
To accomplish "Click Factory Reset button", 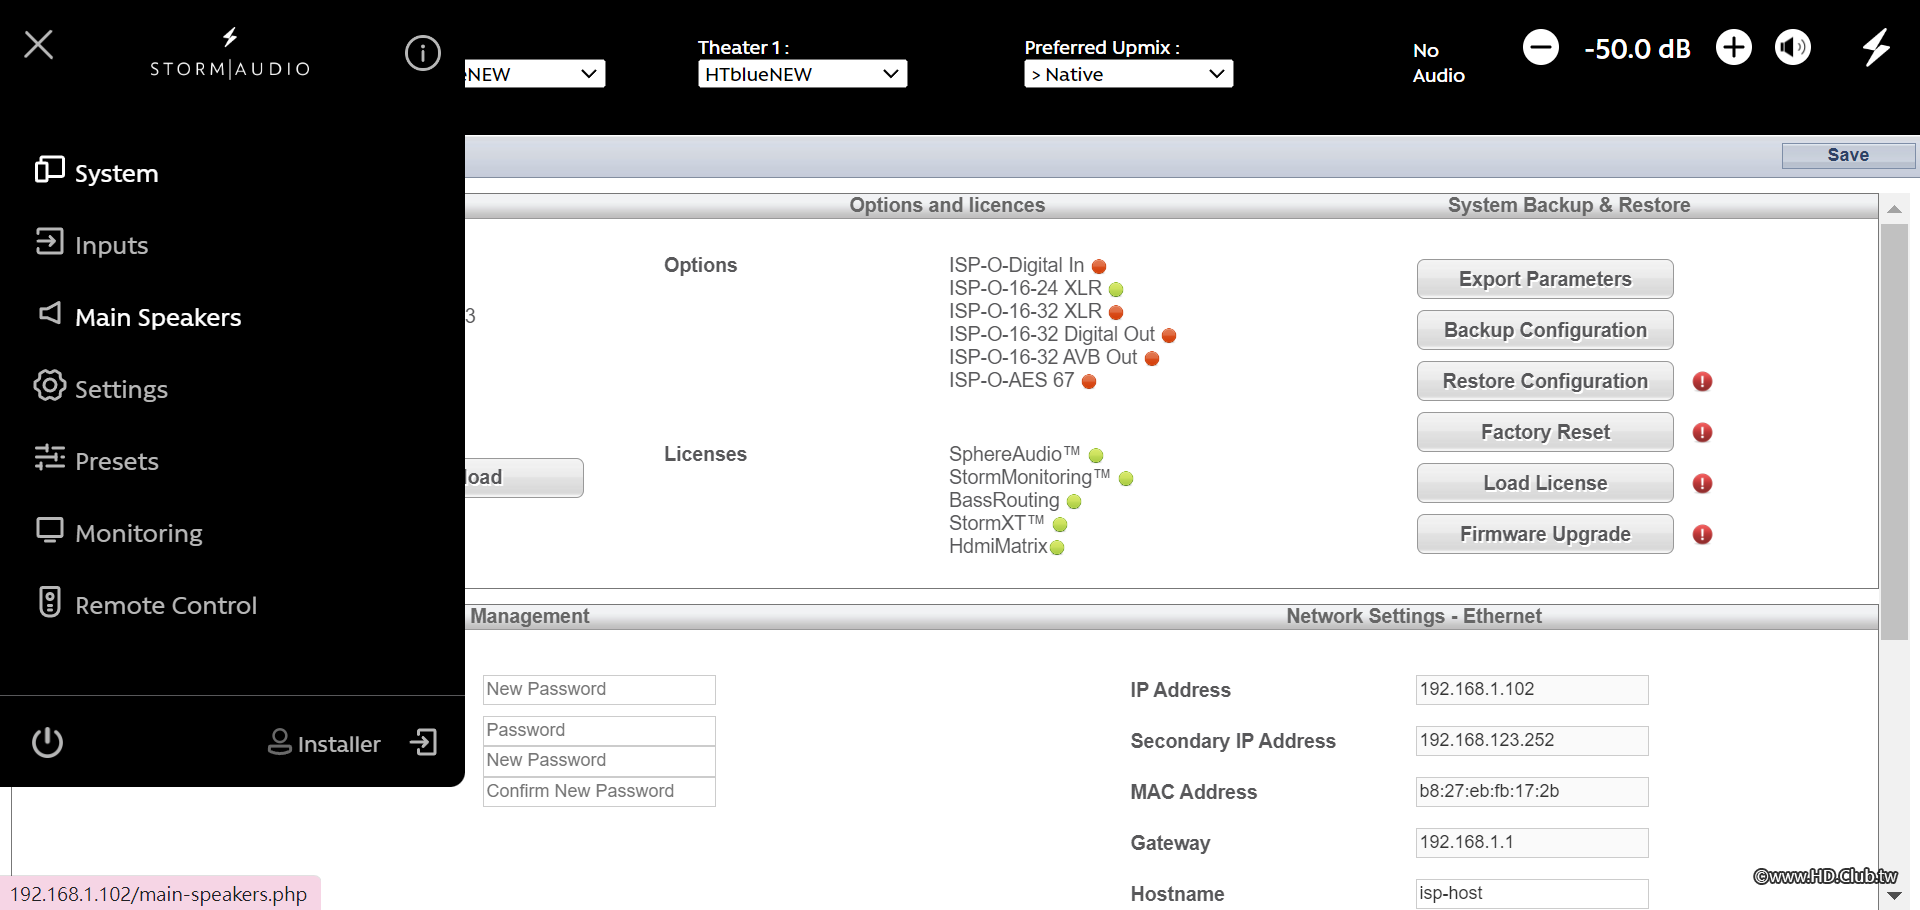I will [x=1545, y=432].
